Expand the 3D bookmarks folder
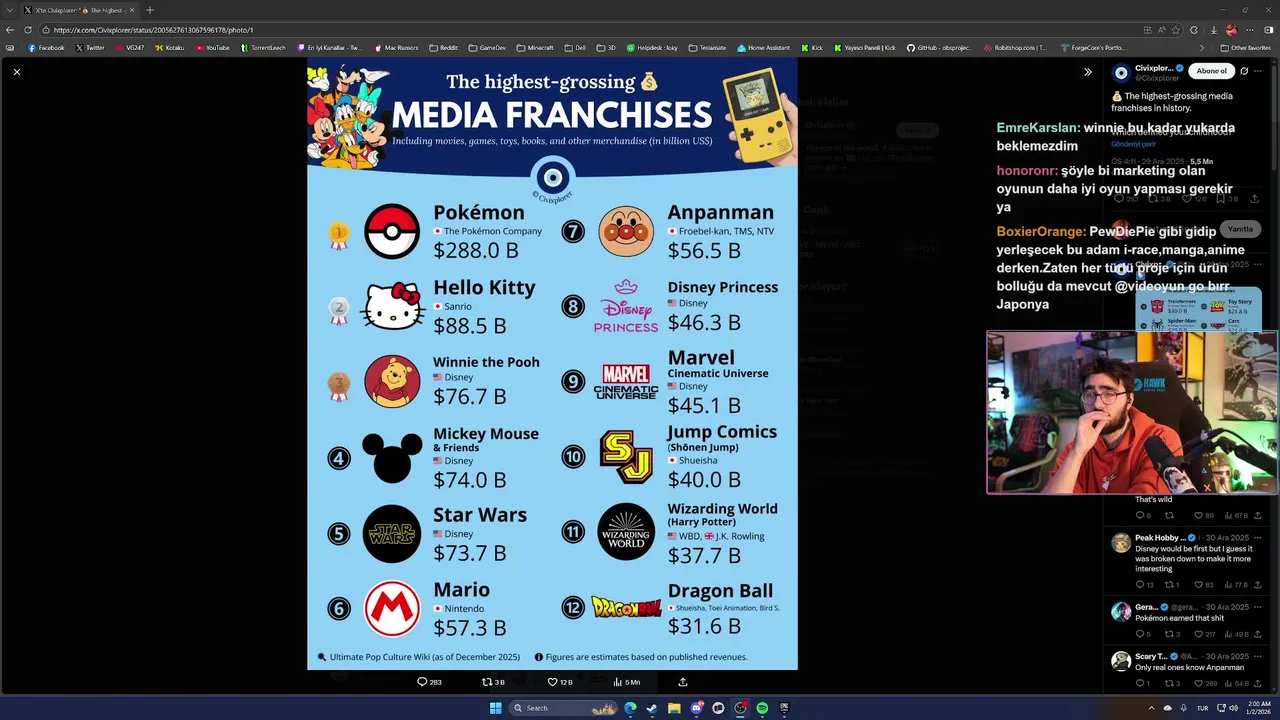The height and width of the screenshot is (720, 1280). (606, 47)
